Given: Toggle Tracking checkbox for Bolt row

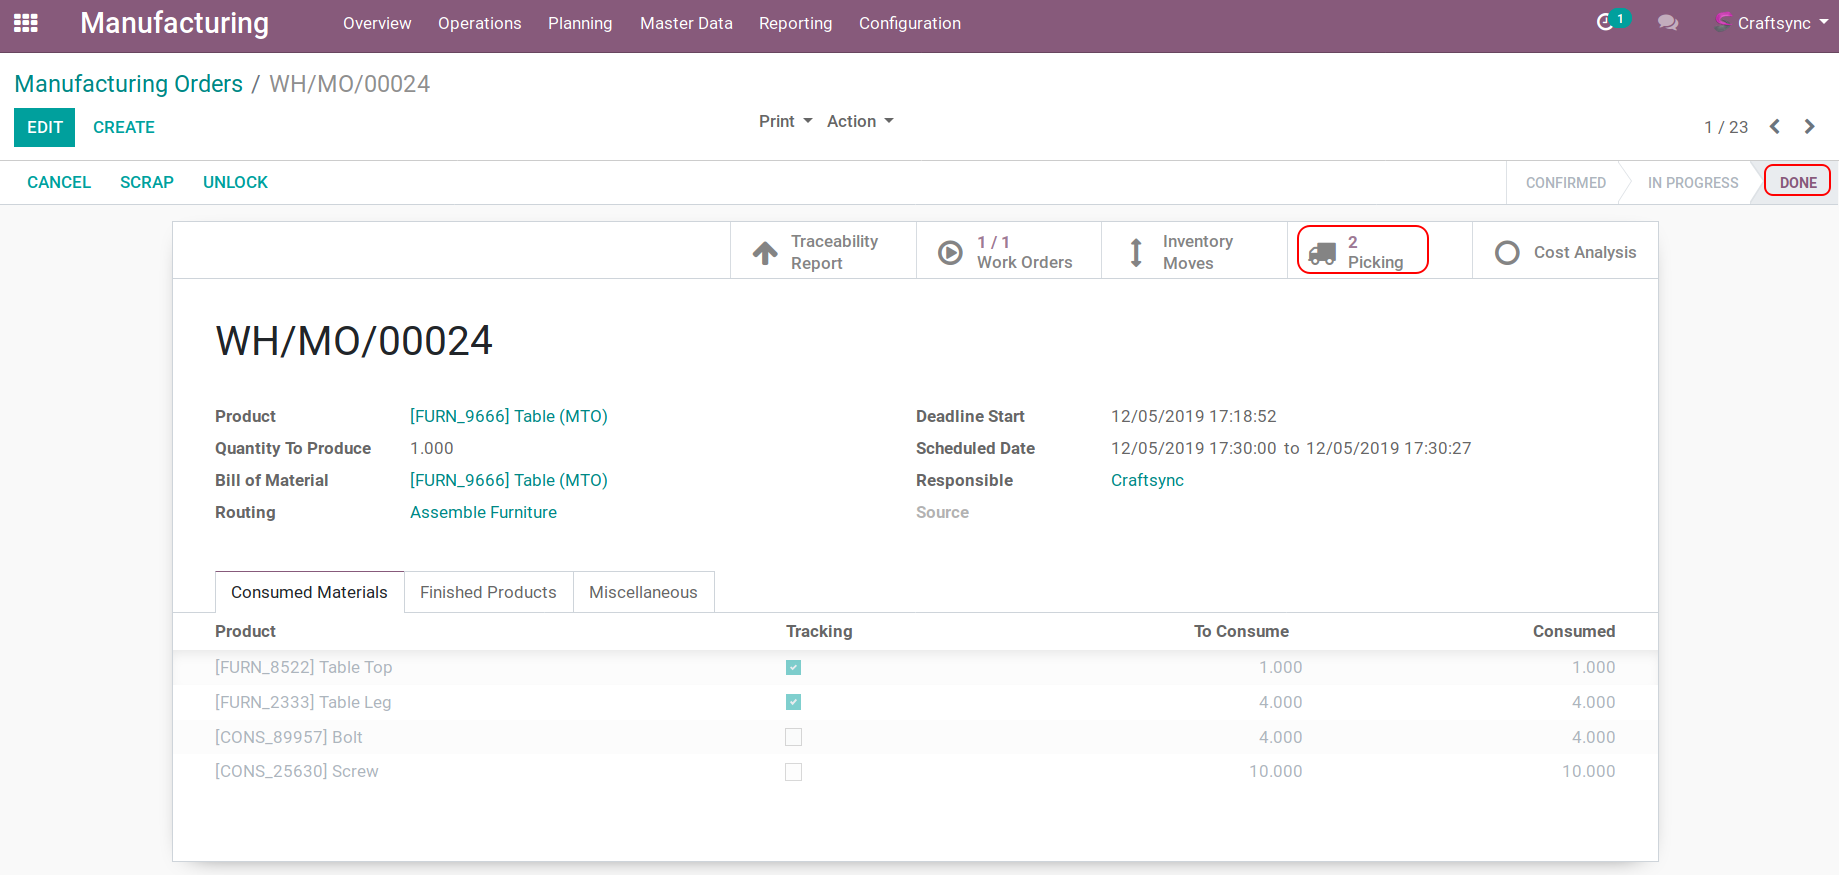Looking at the screenshot, I should click(x=794, y=737).
